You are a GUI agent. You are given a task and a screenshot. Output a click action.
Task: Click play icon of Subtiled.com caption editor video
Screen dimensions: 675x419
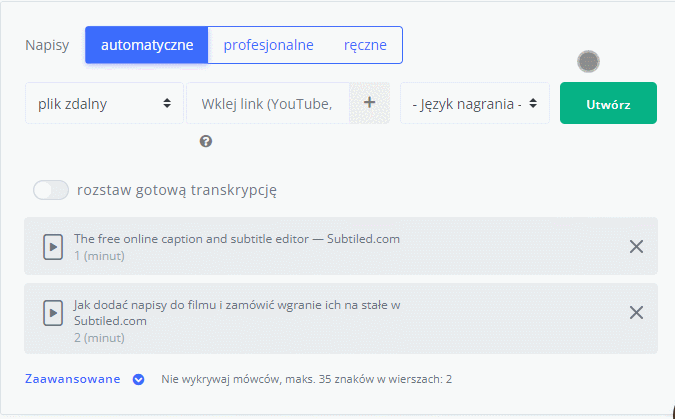tap(52, 246)
